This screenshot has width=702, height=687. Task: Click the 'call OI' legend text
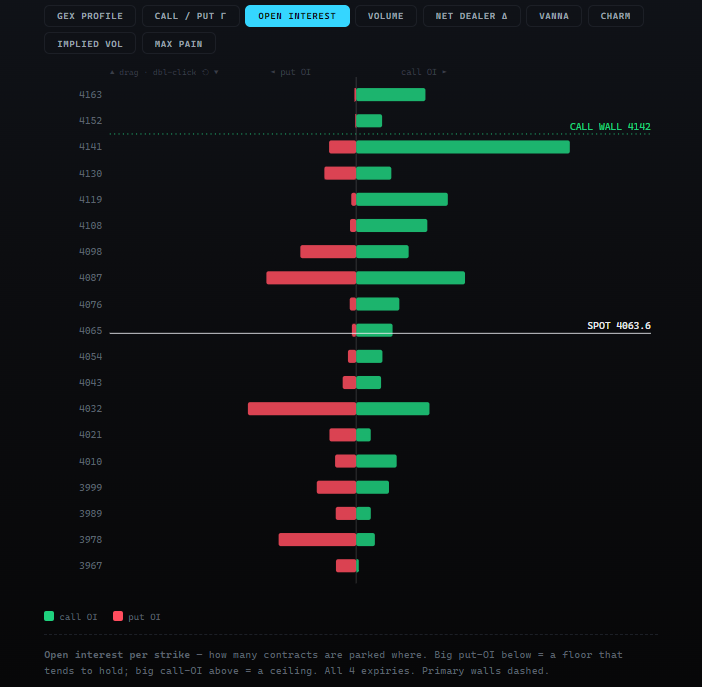coord(78,617)
